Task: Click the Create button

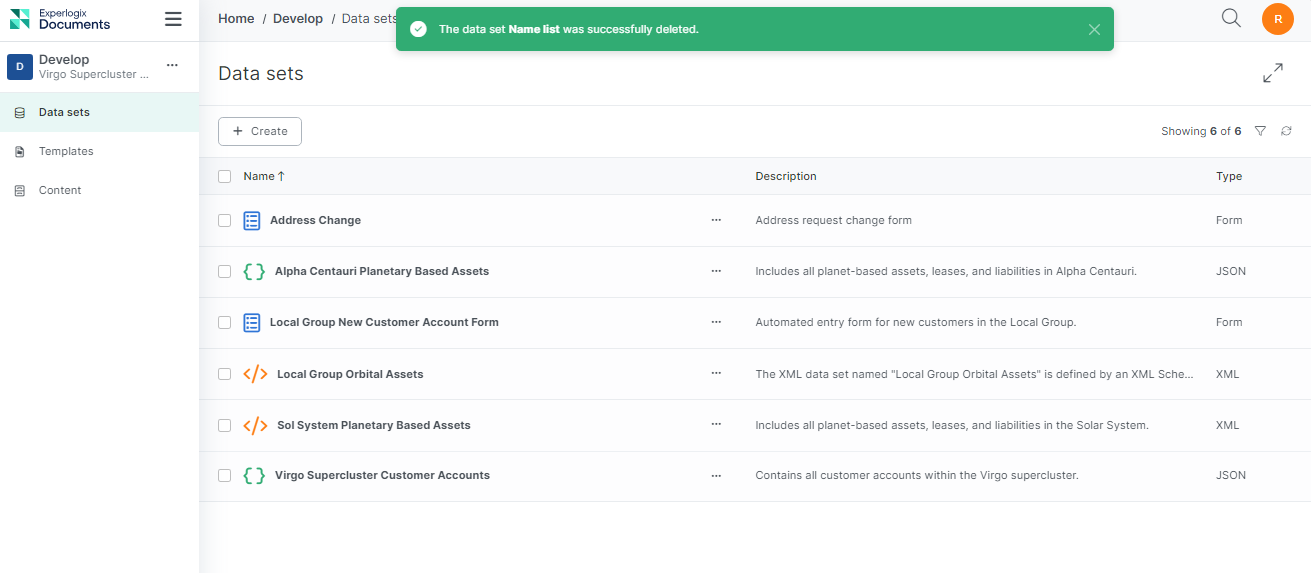Action: coord(260,131)
